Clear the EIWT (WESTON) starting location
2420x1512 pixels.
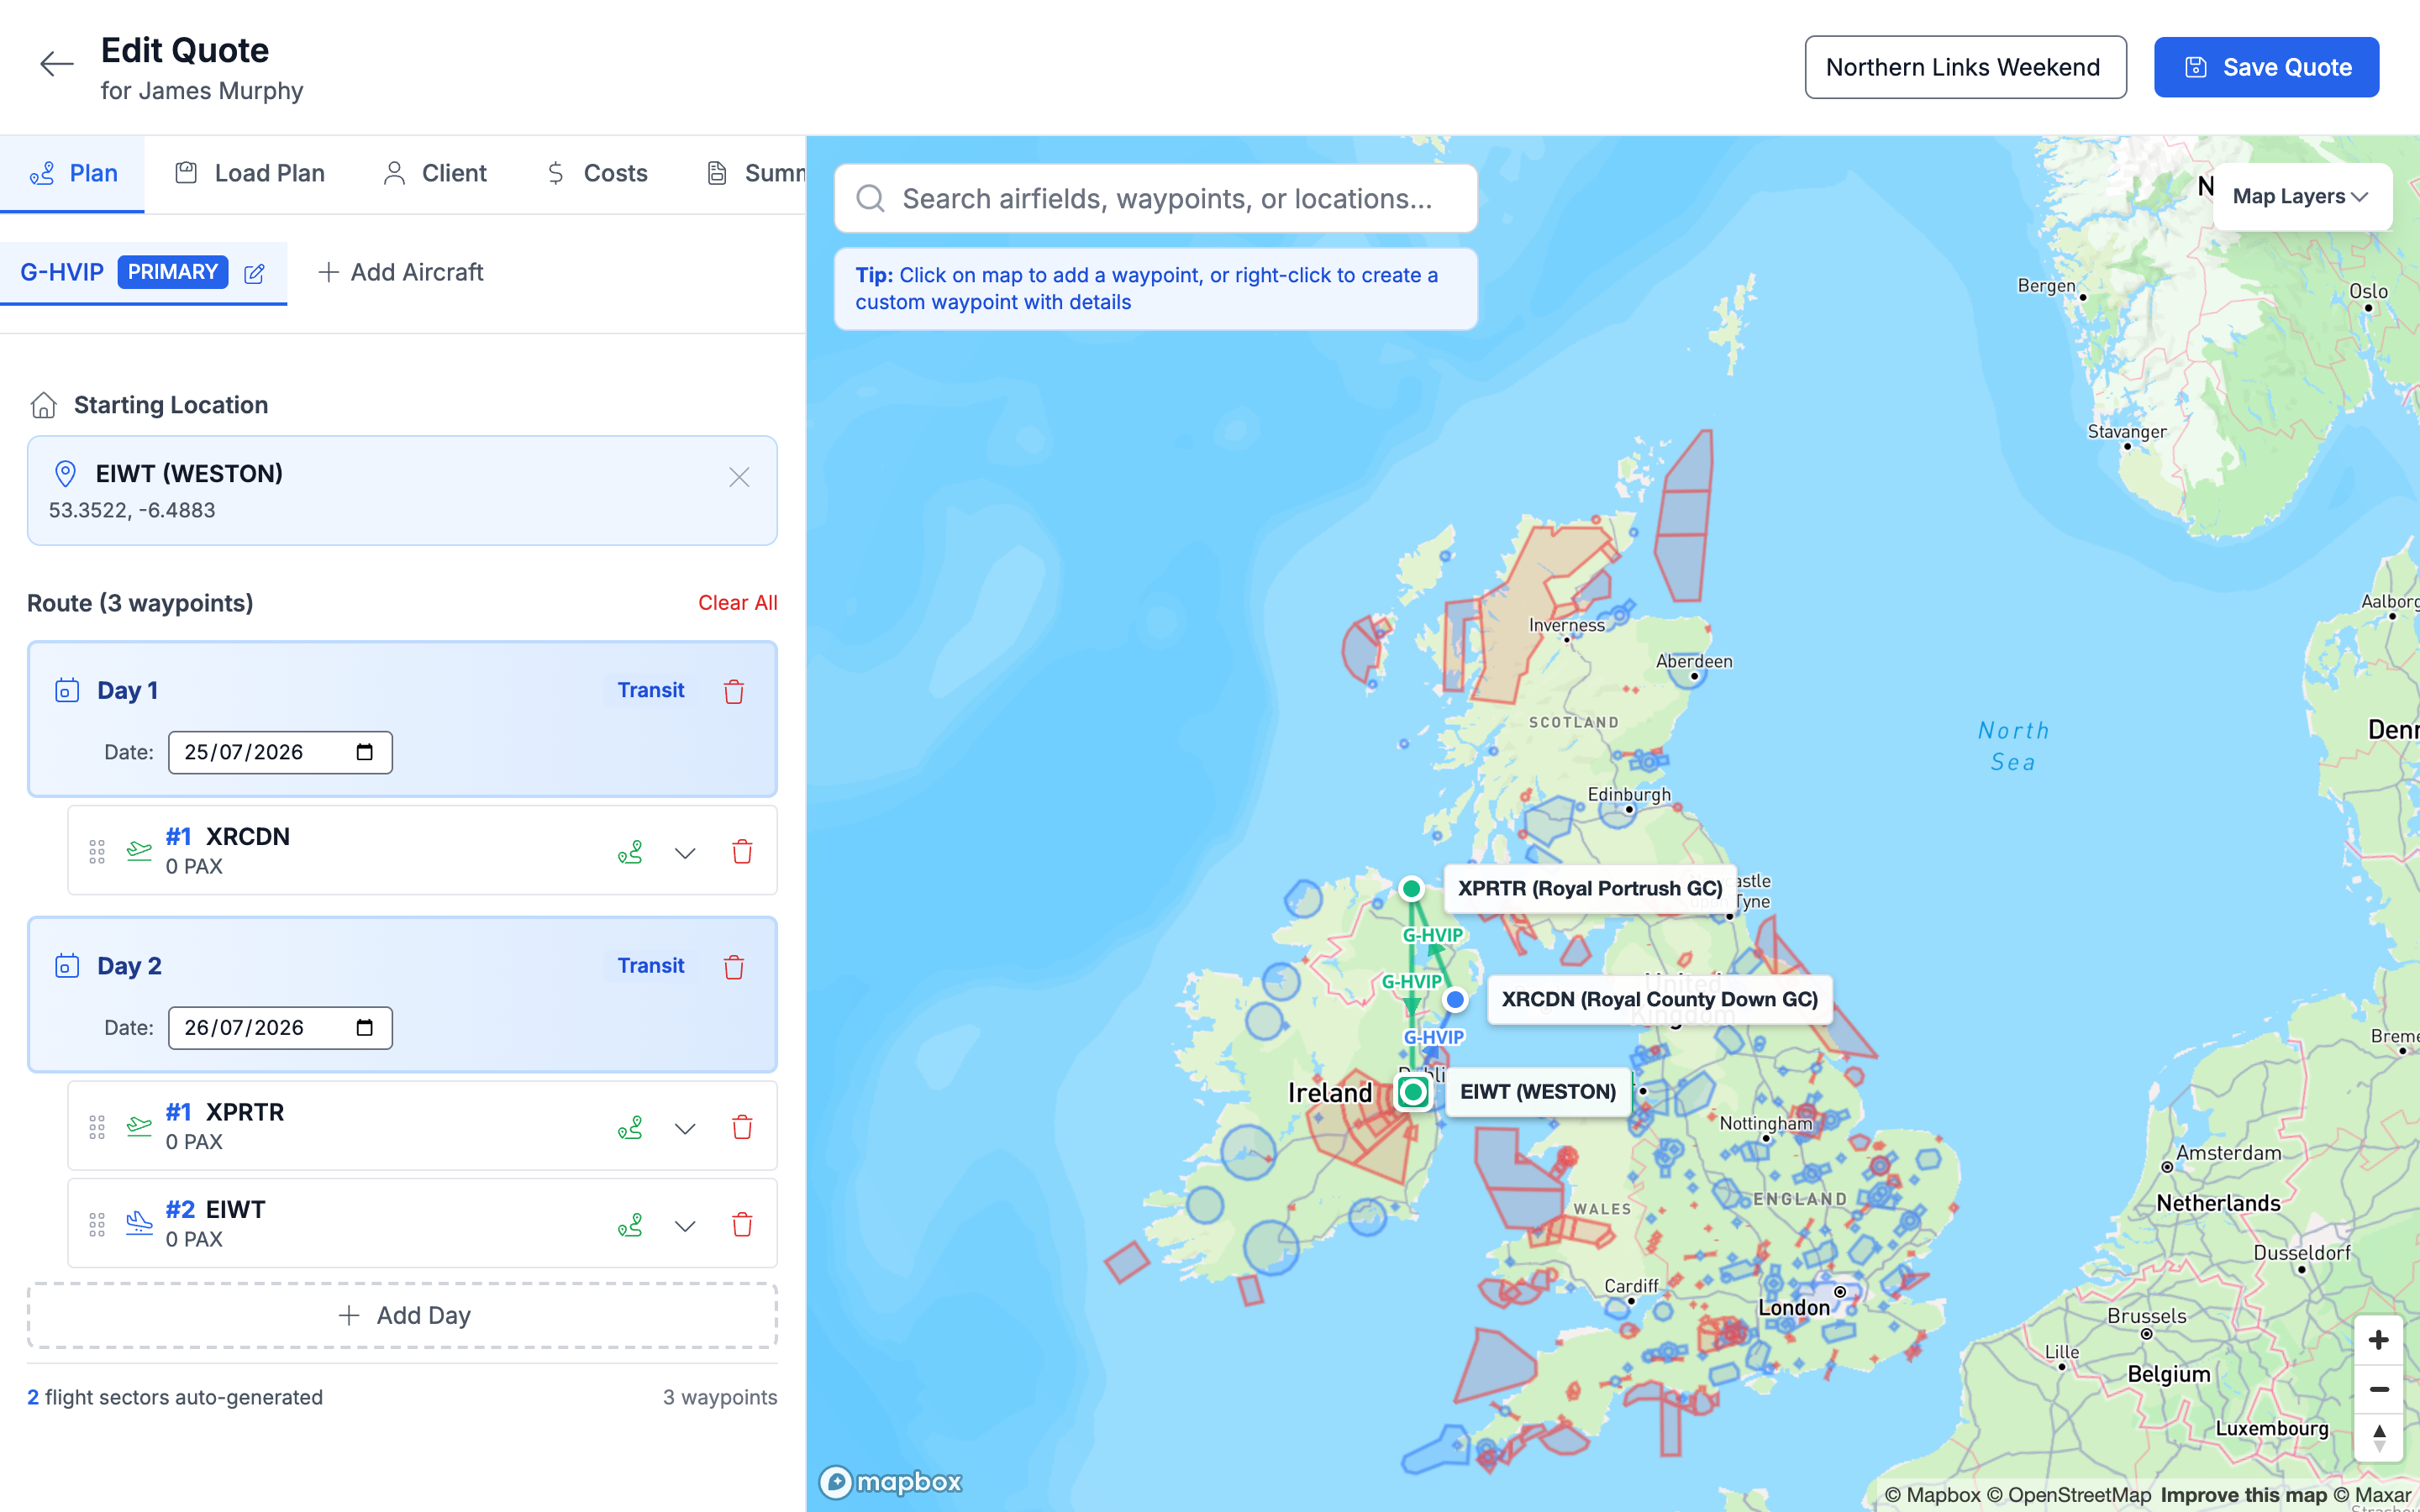(x=739, y=478)
